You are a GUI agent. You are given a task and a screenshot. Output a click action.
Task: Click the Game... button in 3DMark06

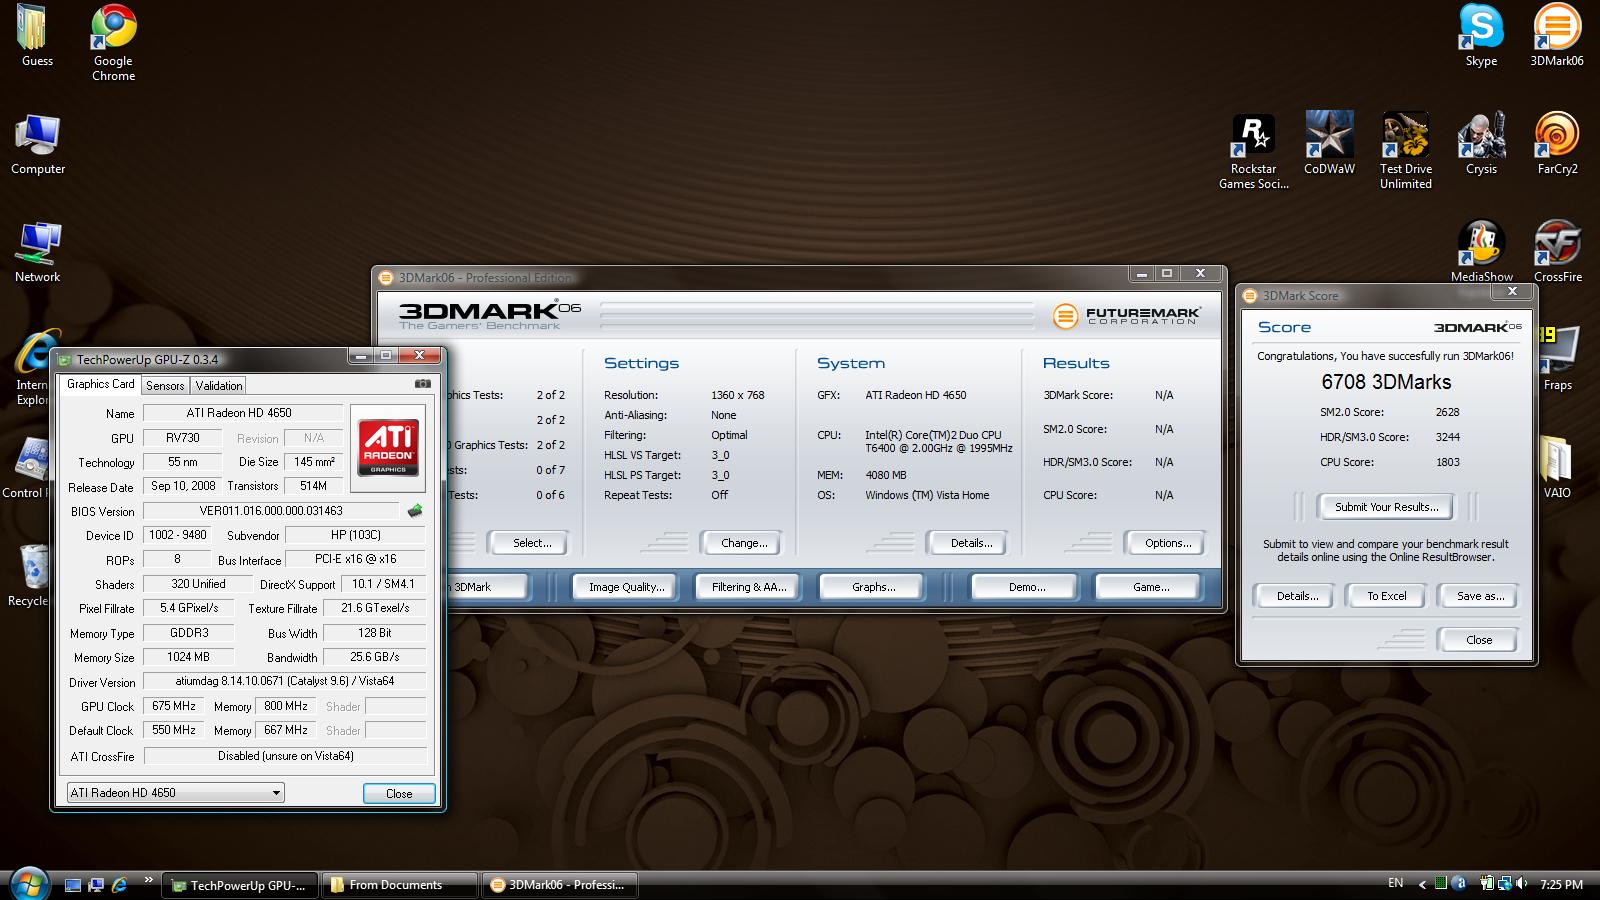pyautogui.click(x=1150, y=587)
